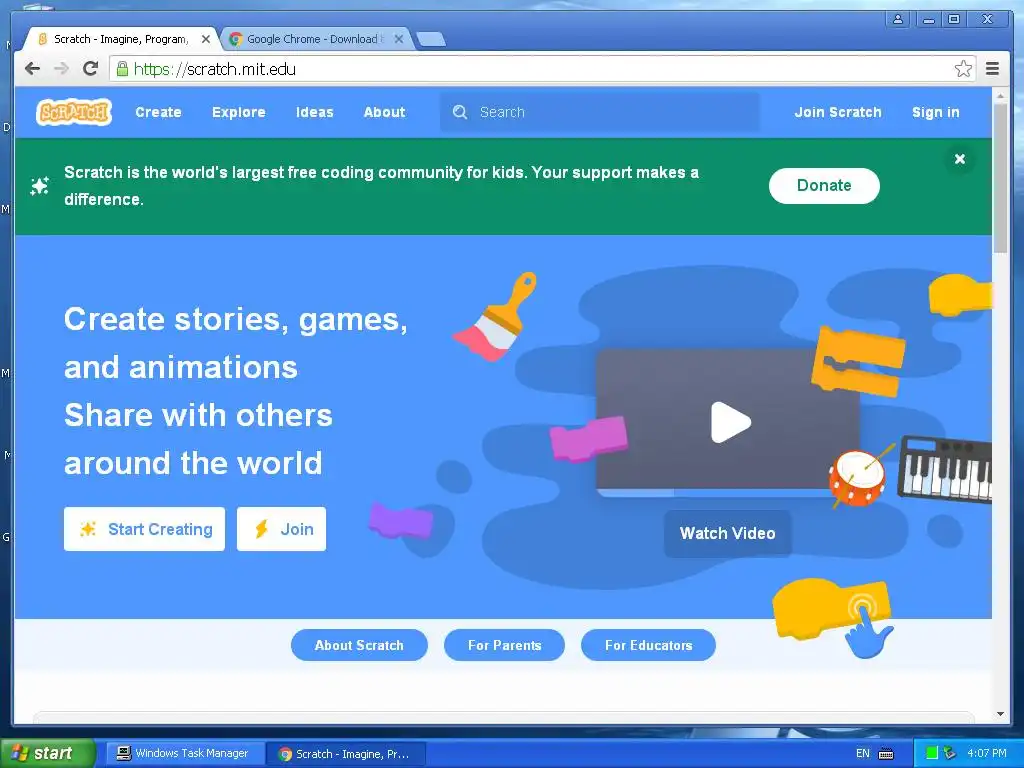
Task: Click the Windows start button
Action: (x=48, y=754)
